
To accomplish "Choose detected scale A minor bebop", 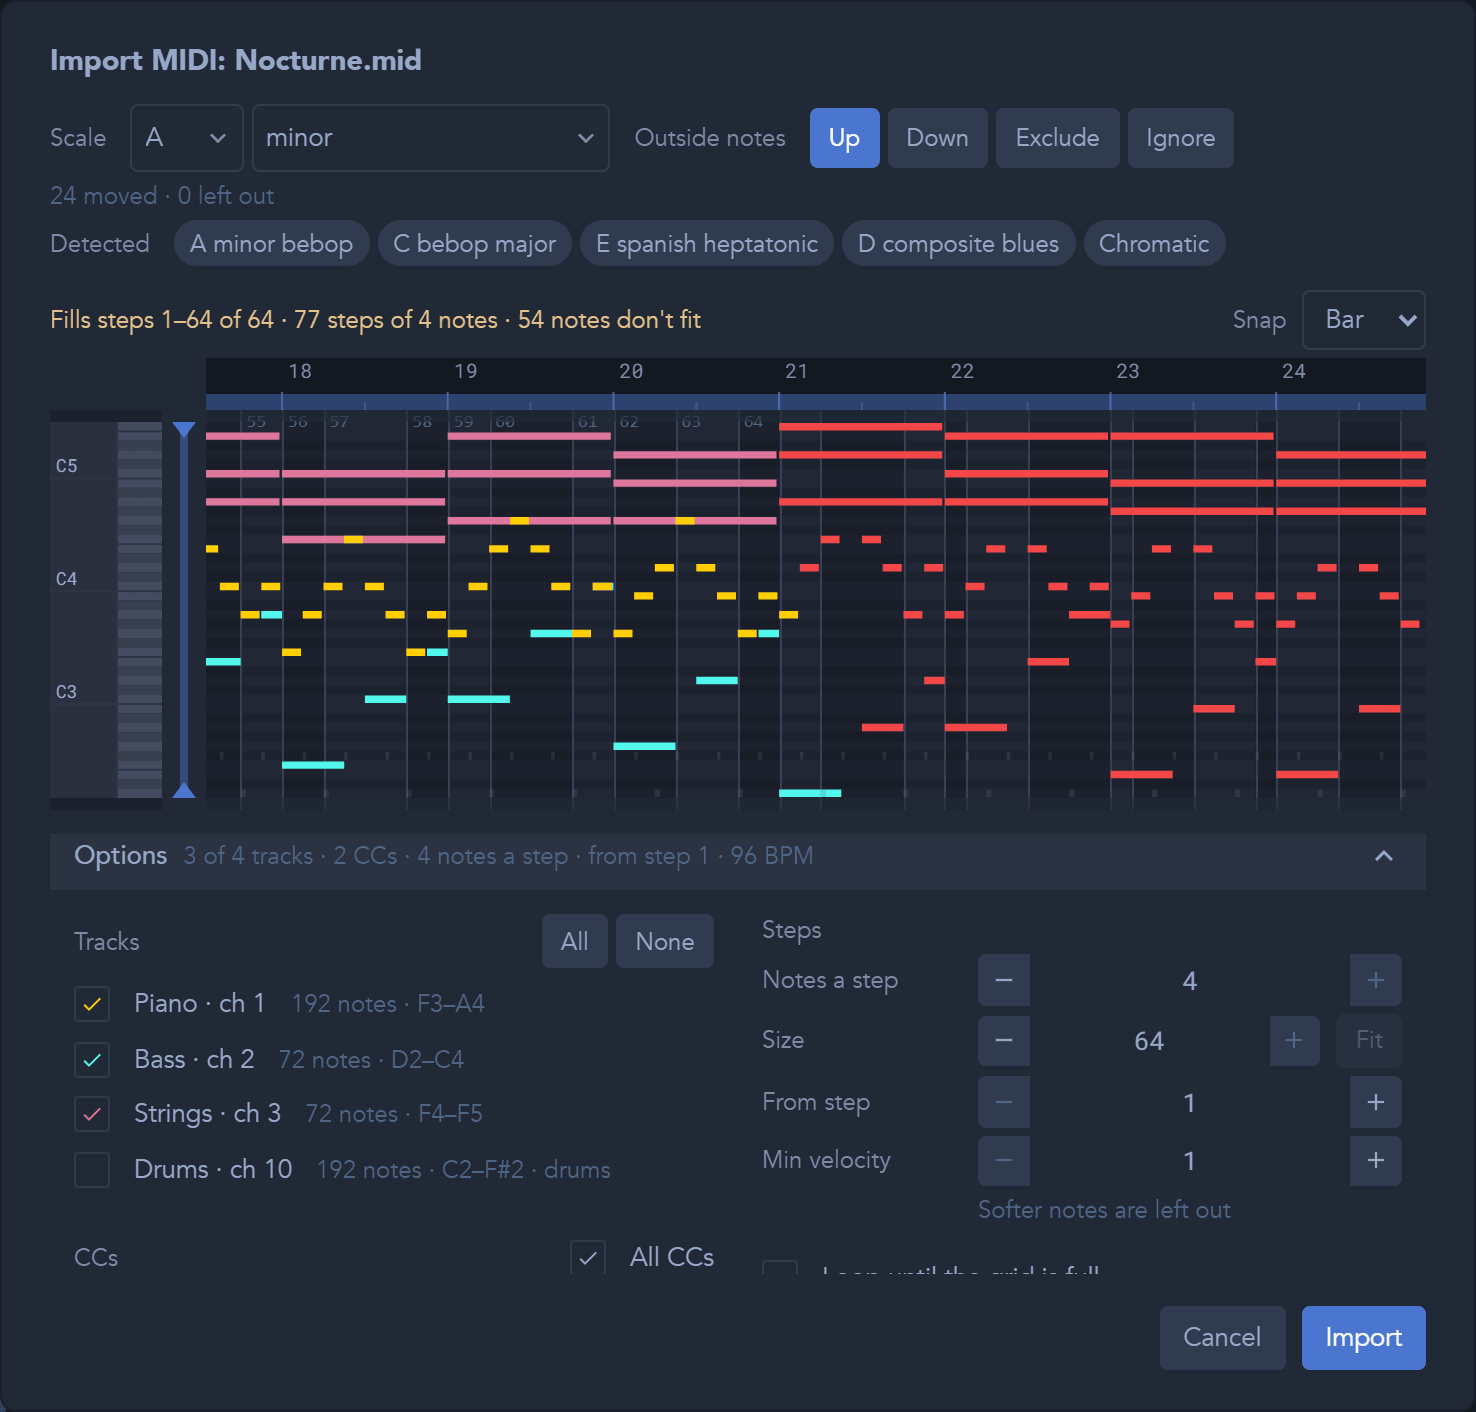I will 271,243.
